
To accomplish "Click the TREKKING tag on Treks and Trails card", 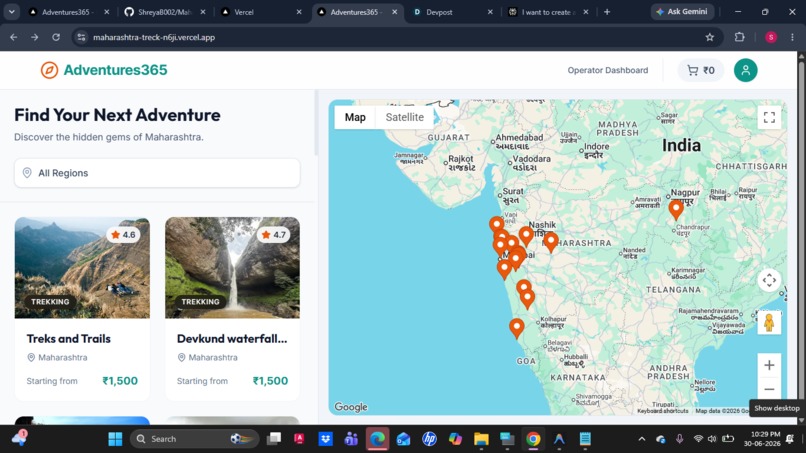I will 50,302.
